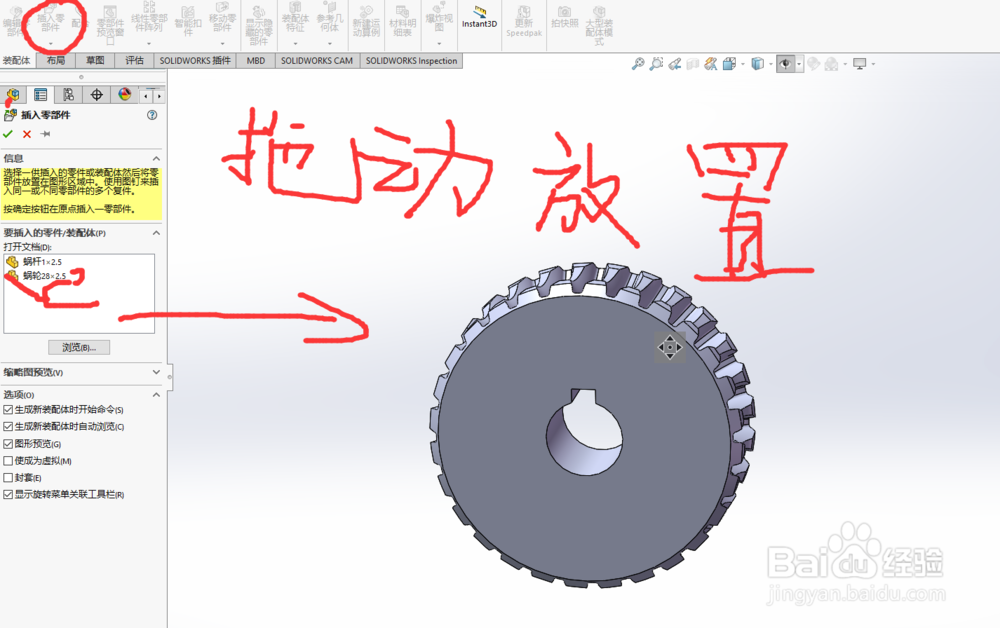Viewport: 1000px width, 628px height.
Task: Toggle 显示旋转菜单关联工具栏 checkbox
Action: click(8, 494)
